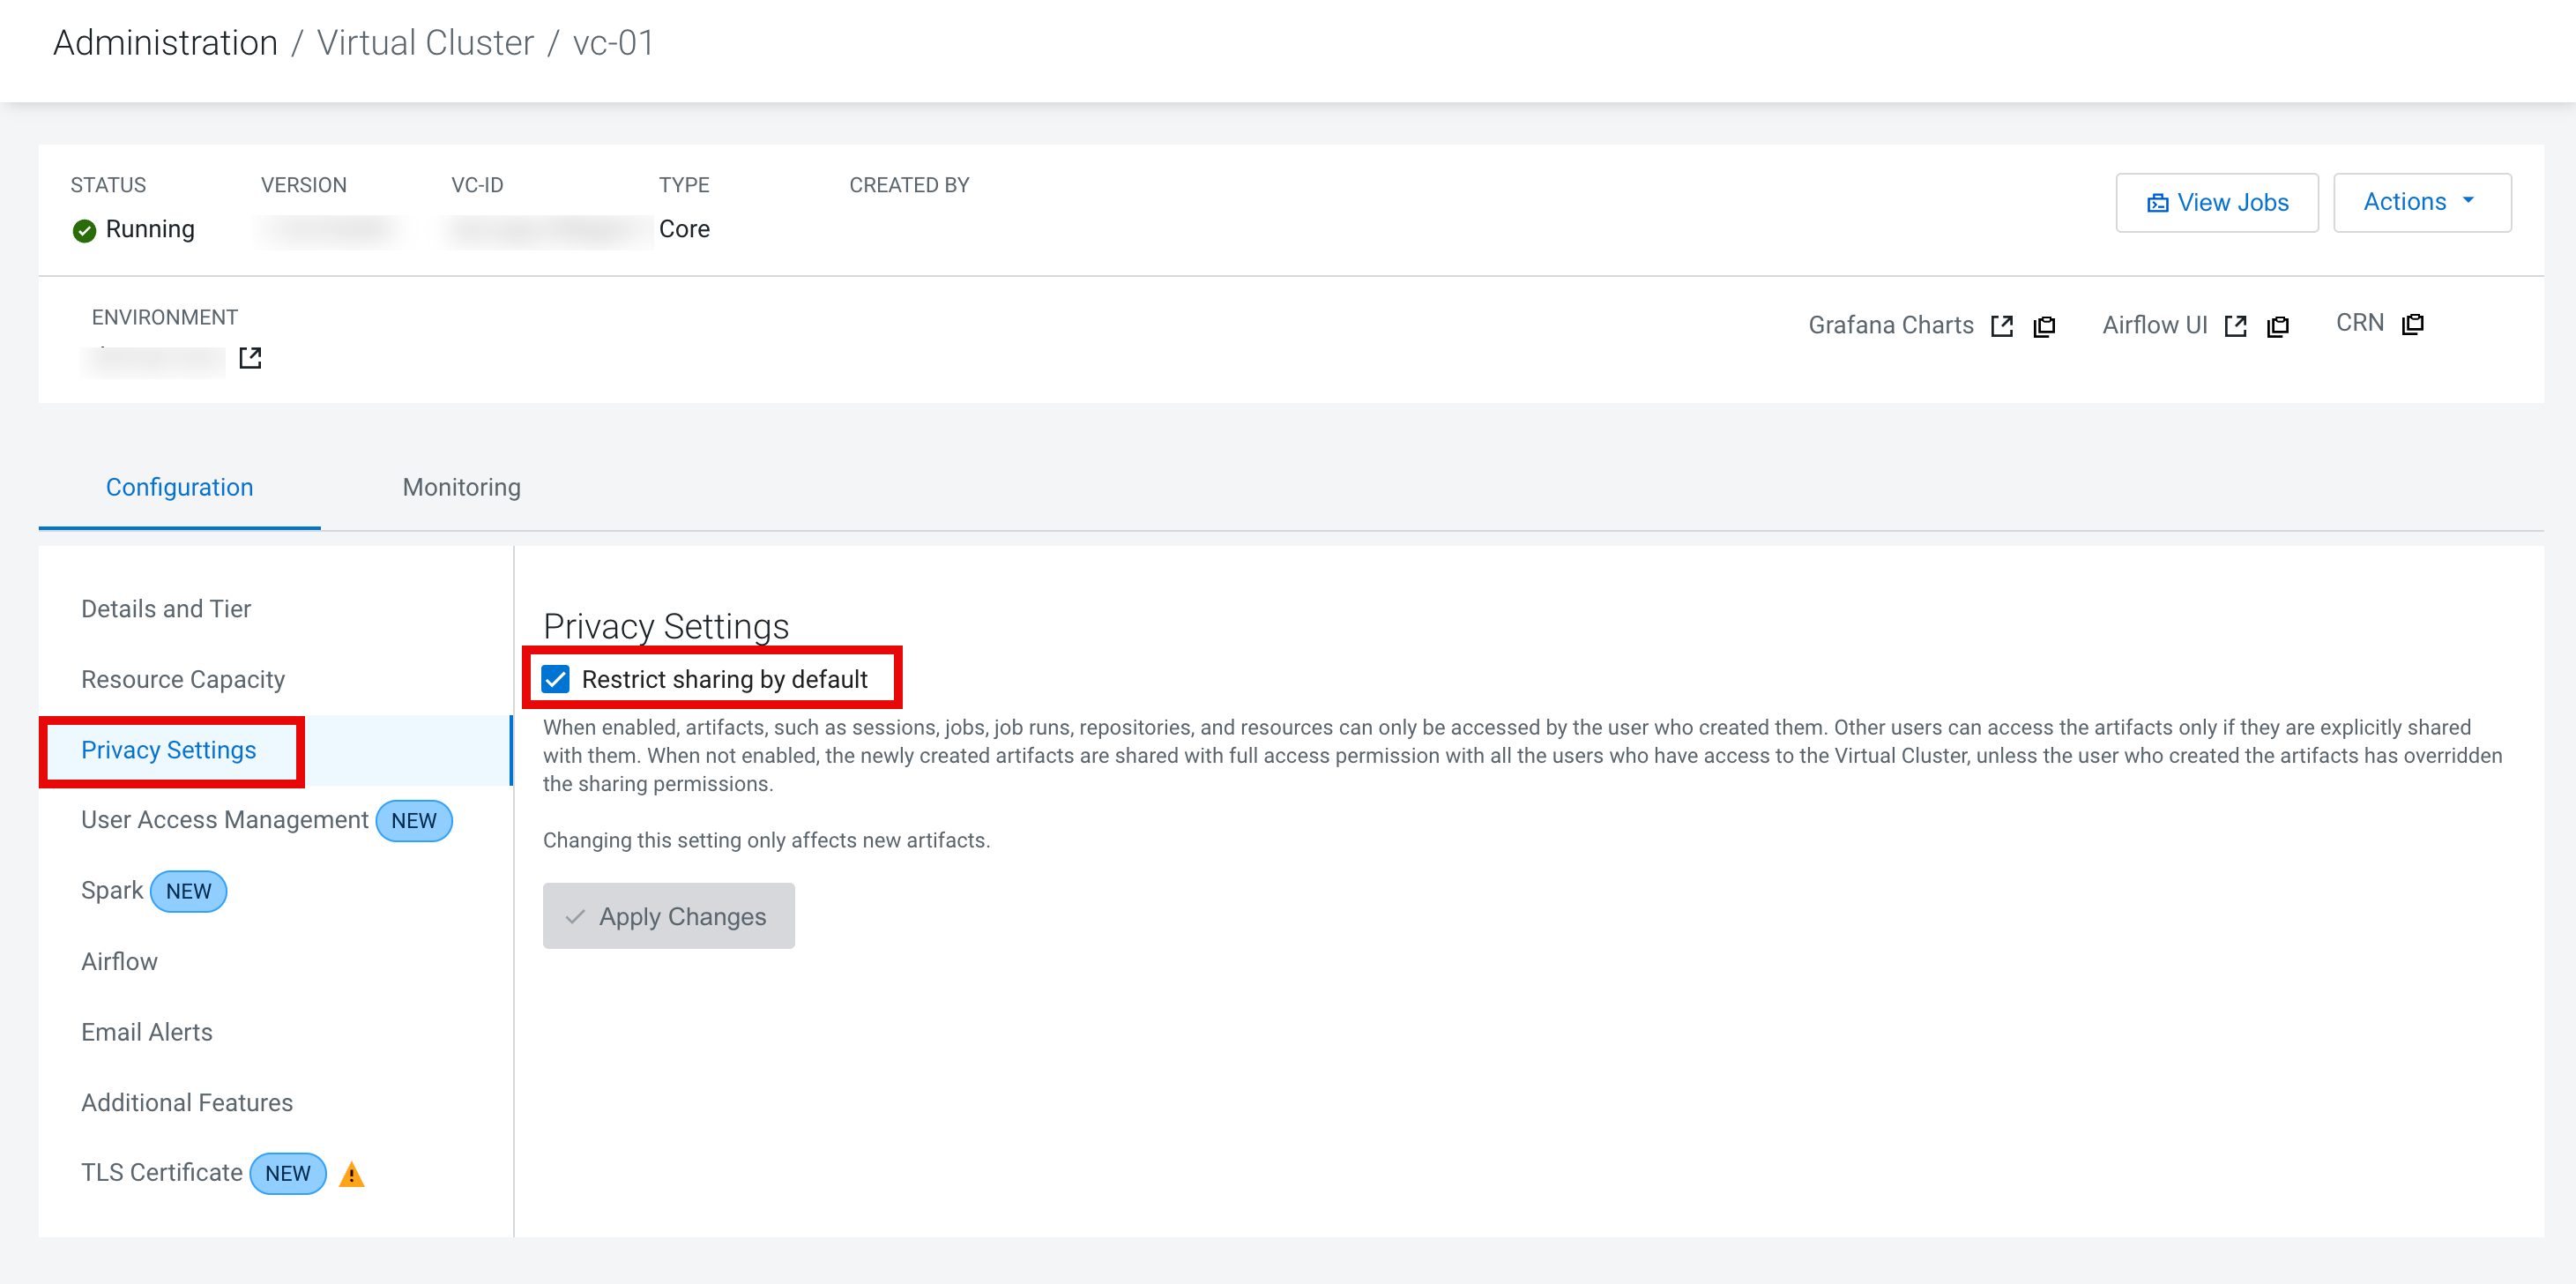Screen dimensions: 2576x1284
Task: Expand the Actions dropdown menu
Action: click(x=2421, y=202)
